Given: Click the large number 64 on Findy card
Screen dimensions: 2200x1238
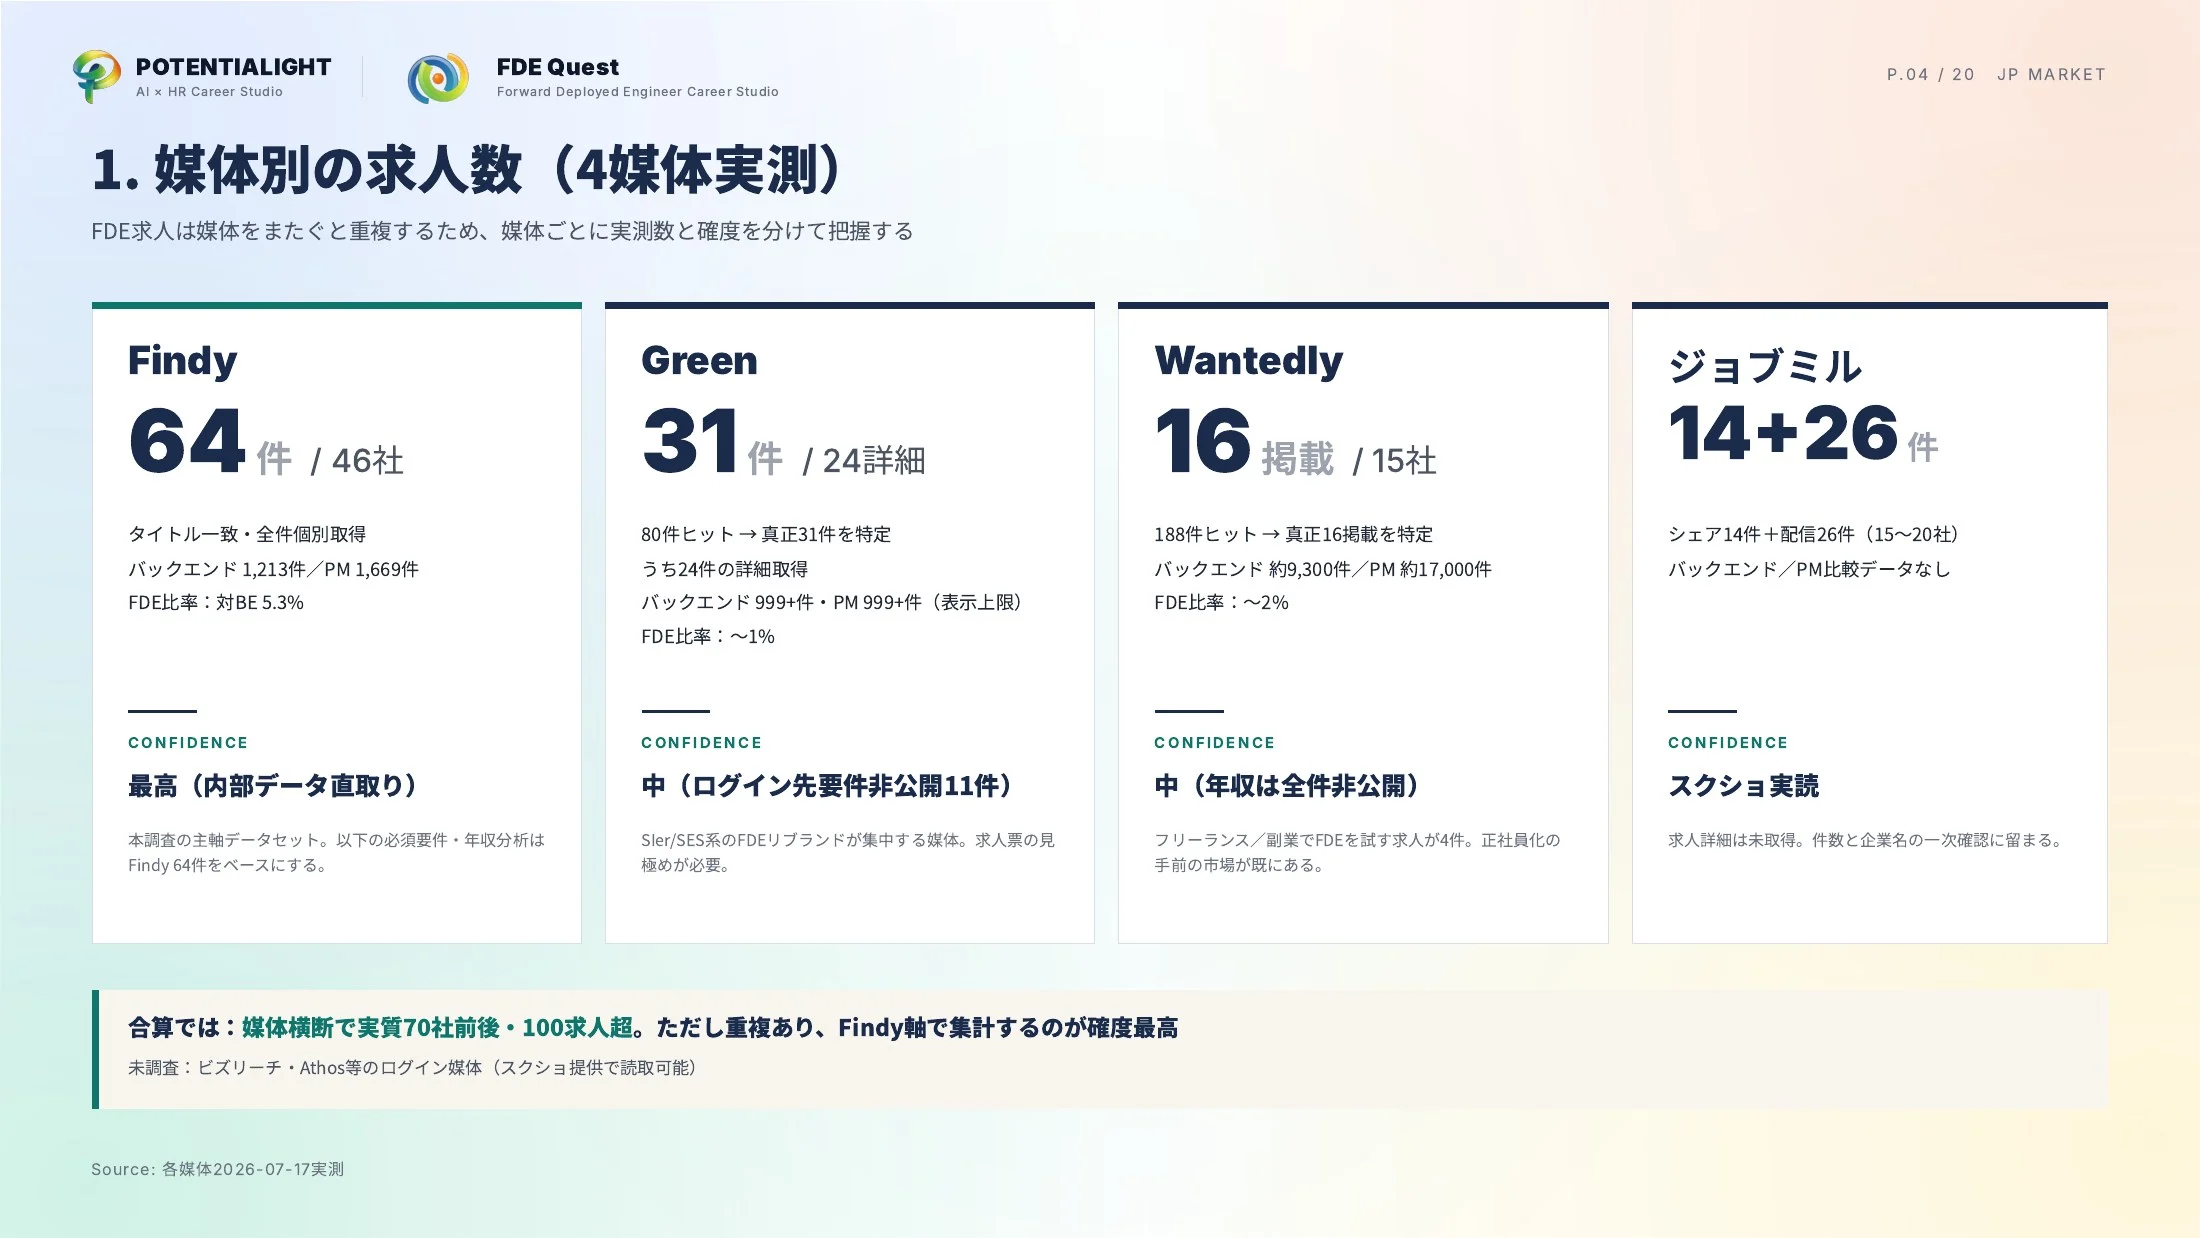Looking at the screenshot, I should pyautogui.click(x=187, y=441).
